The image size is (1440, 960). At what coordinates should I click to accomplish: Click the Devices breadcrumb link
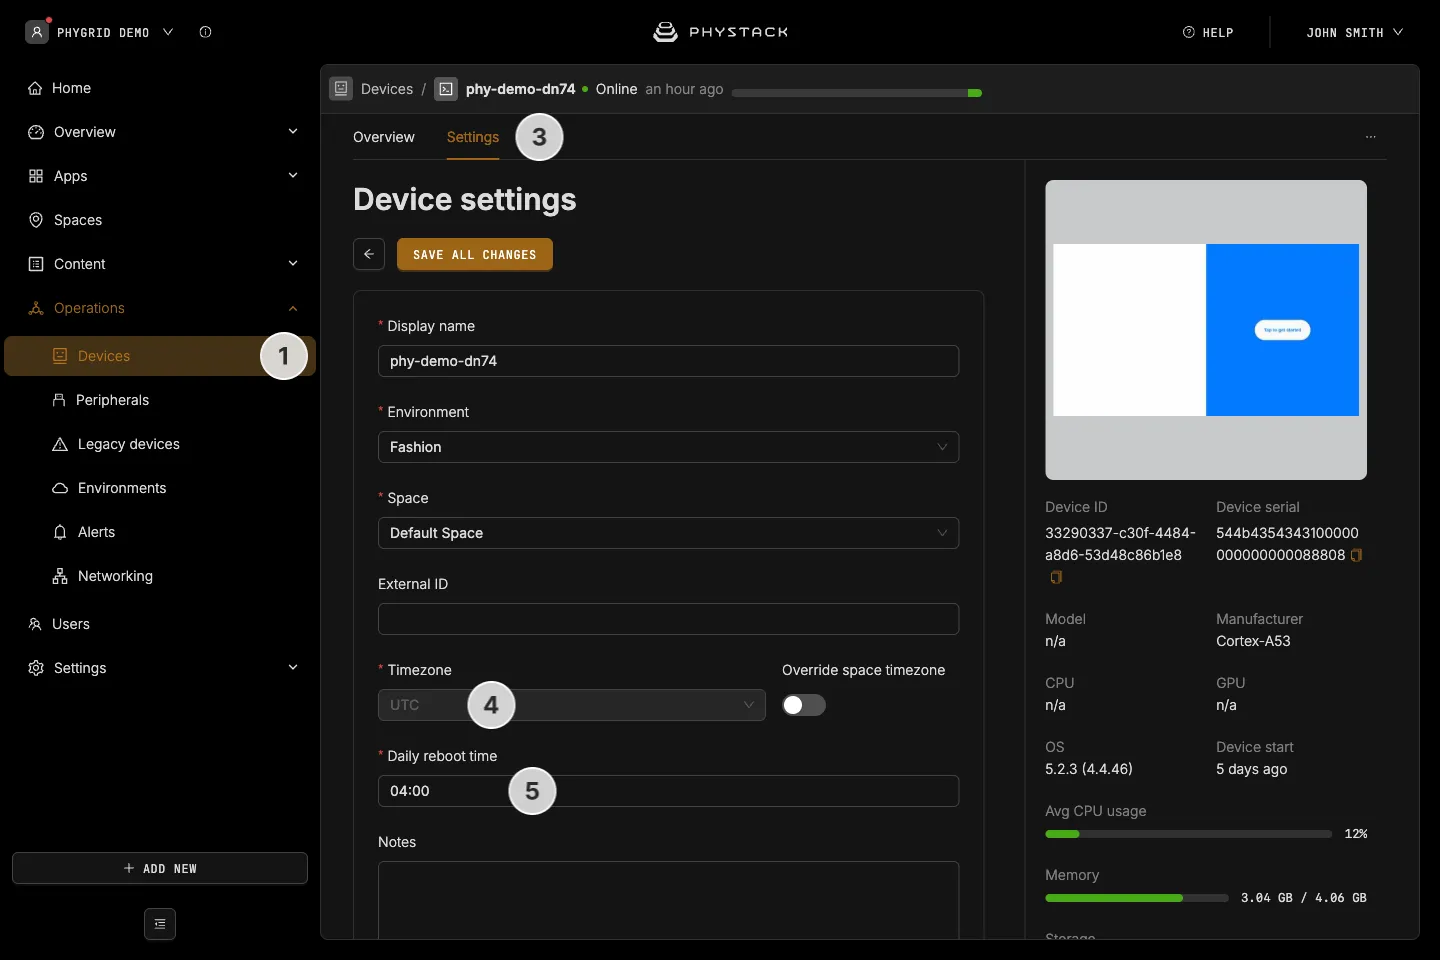(x=387, y=89)
